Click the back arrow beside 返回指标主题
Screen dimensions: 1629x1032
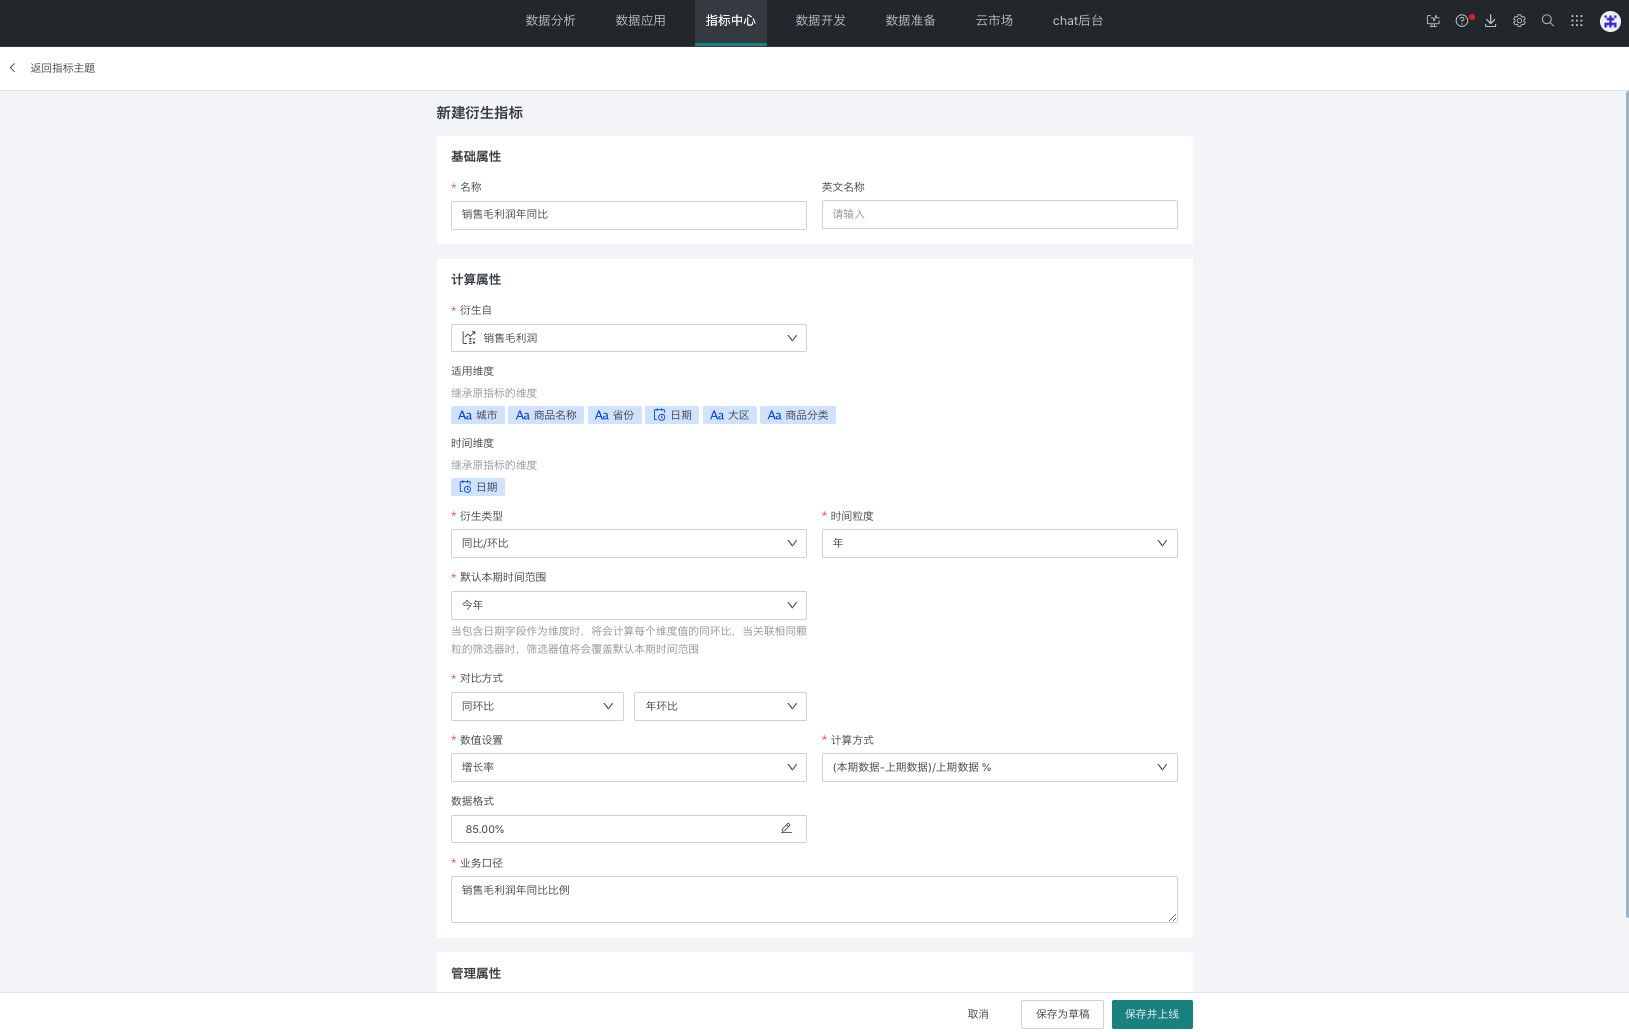click(x=13, y=68)
